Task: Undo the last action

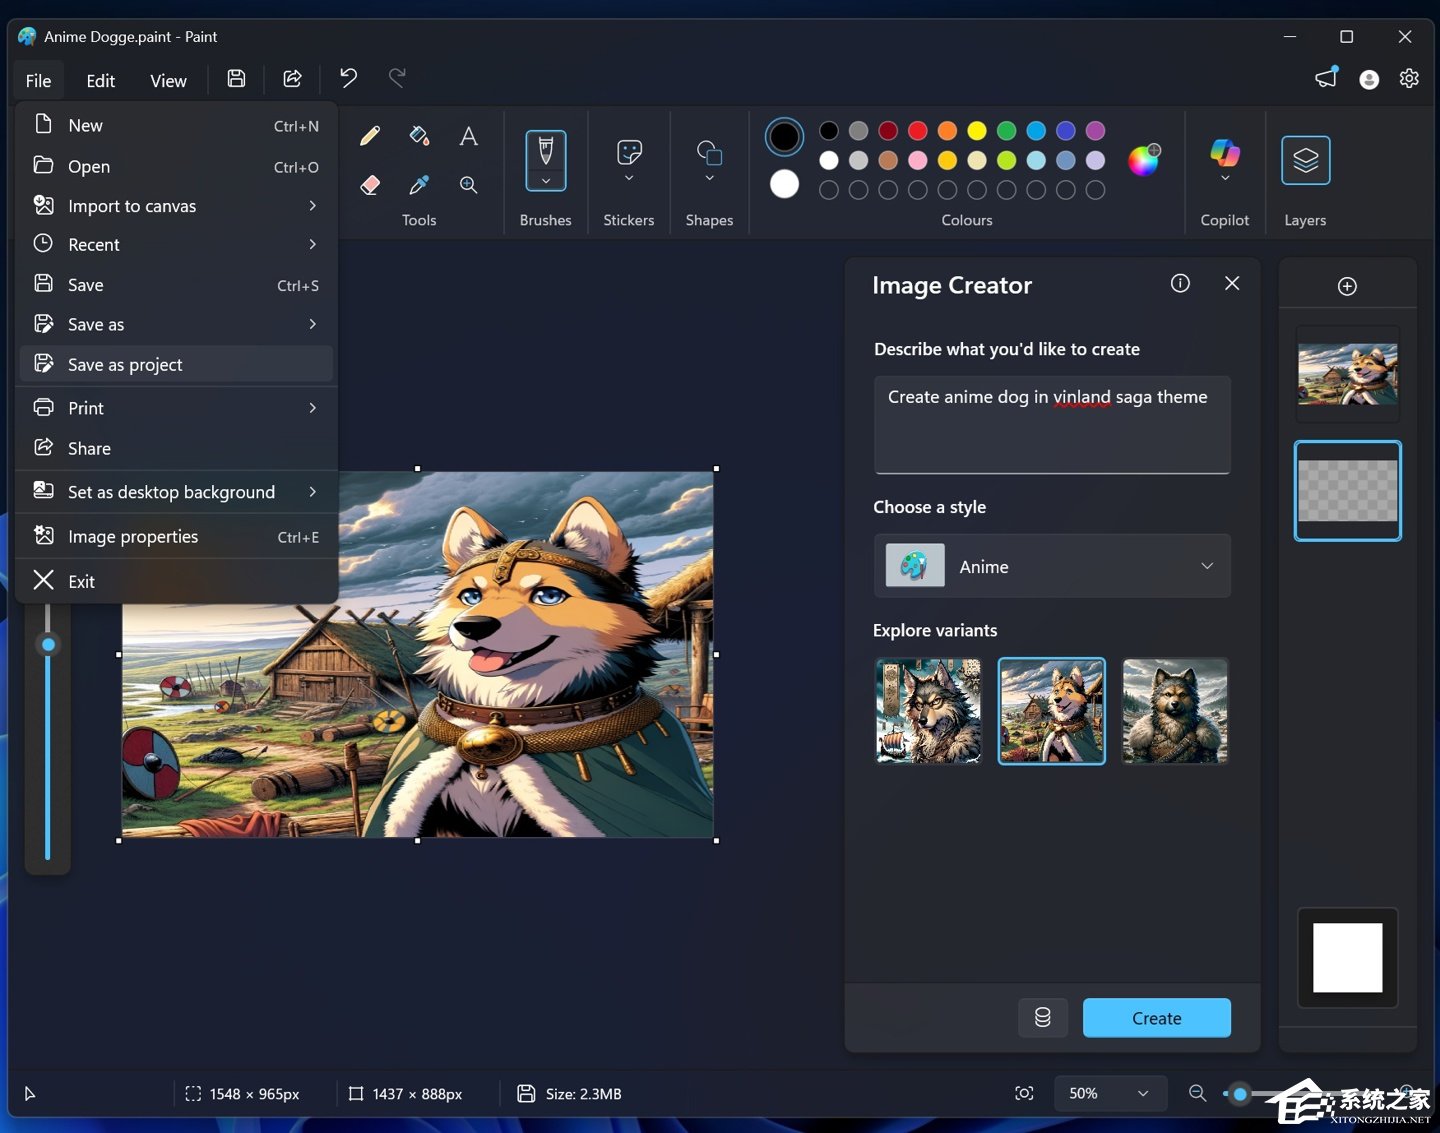Action: [347, 78]
